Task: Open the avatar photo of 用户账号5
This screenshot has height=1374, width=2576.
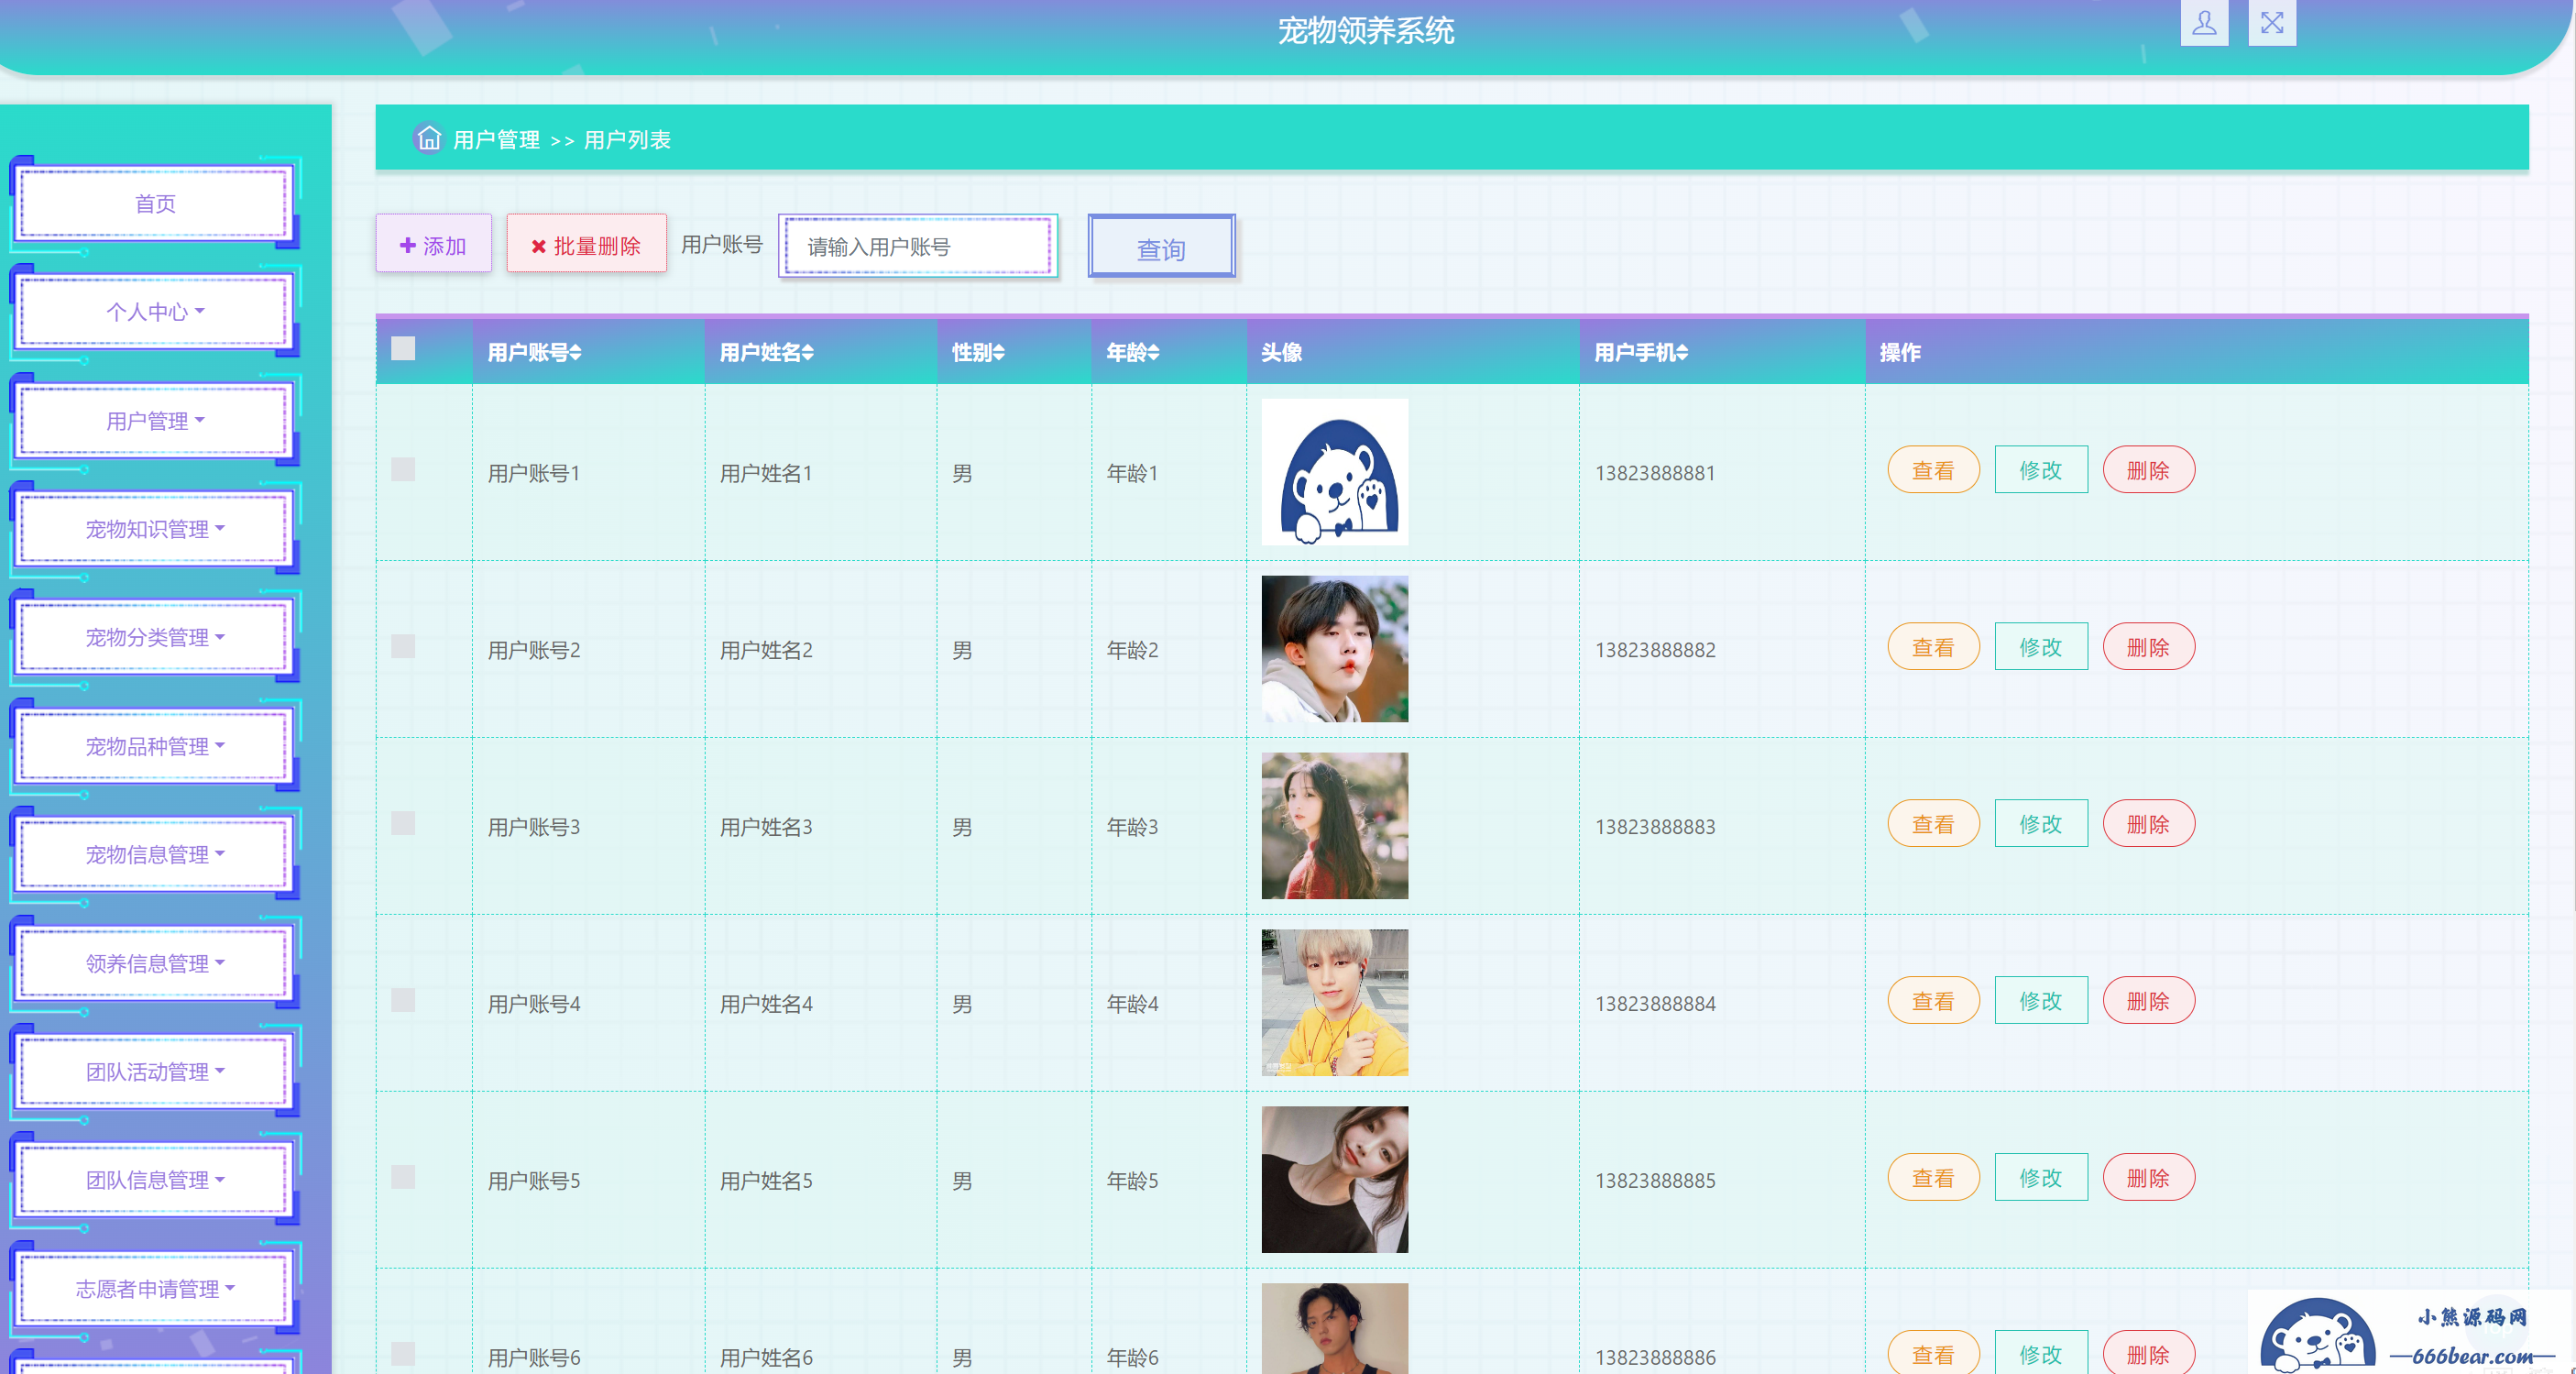Action: click(x=1335, y=1180)
